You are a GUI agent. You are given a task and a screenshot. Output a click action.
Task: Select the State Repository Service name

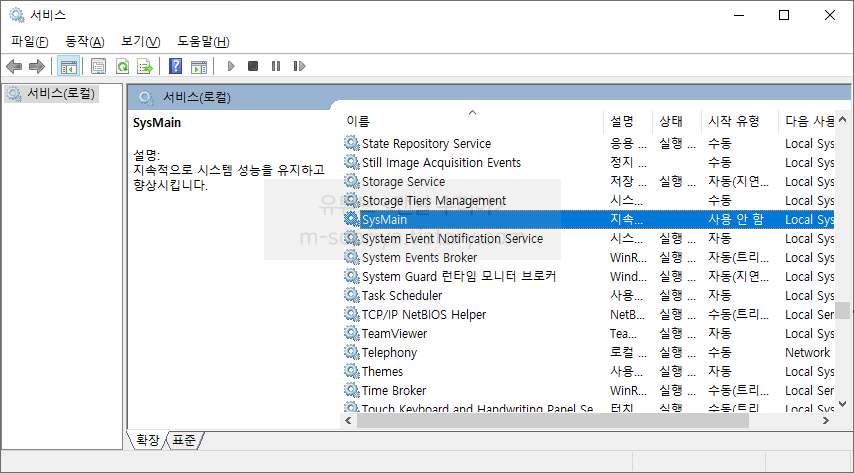pos(426,143)
